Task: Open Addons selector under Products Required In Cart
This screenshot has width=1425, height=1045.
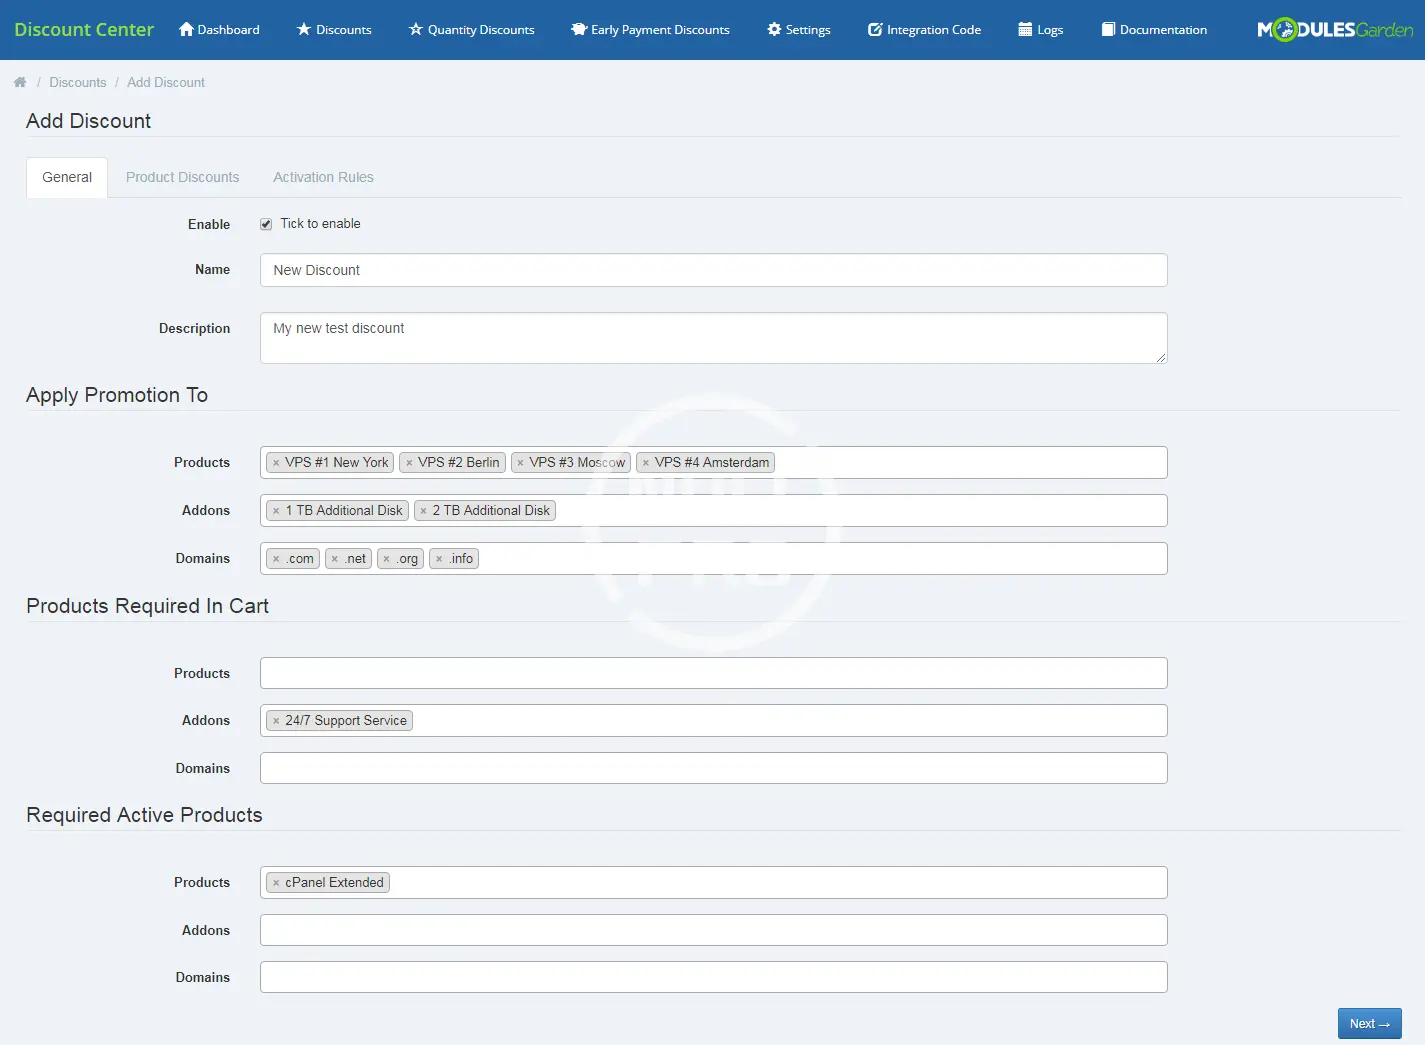Action: coord(714,720)
